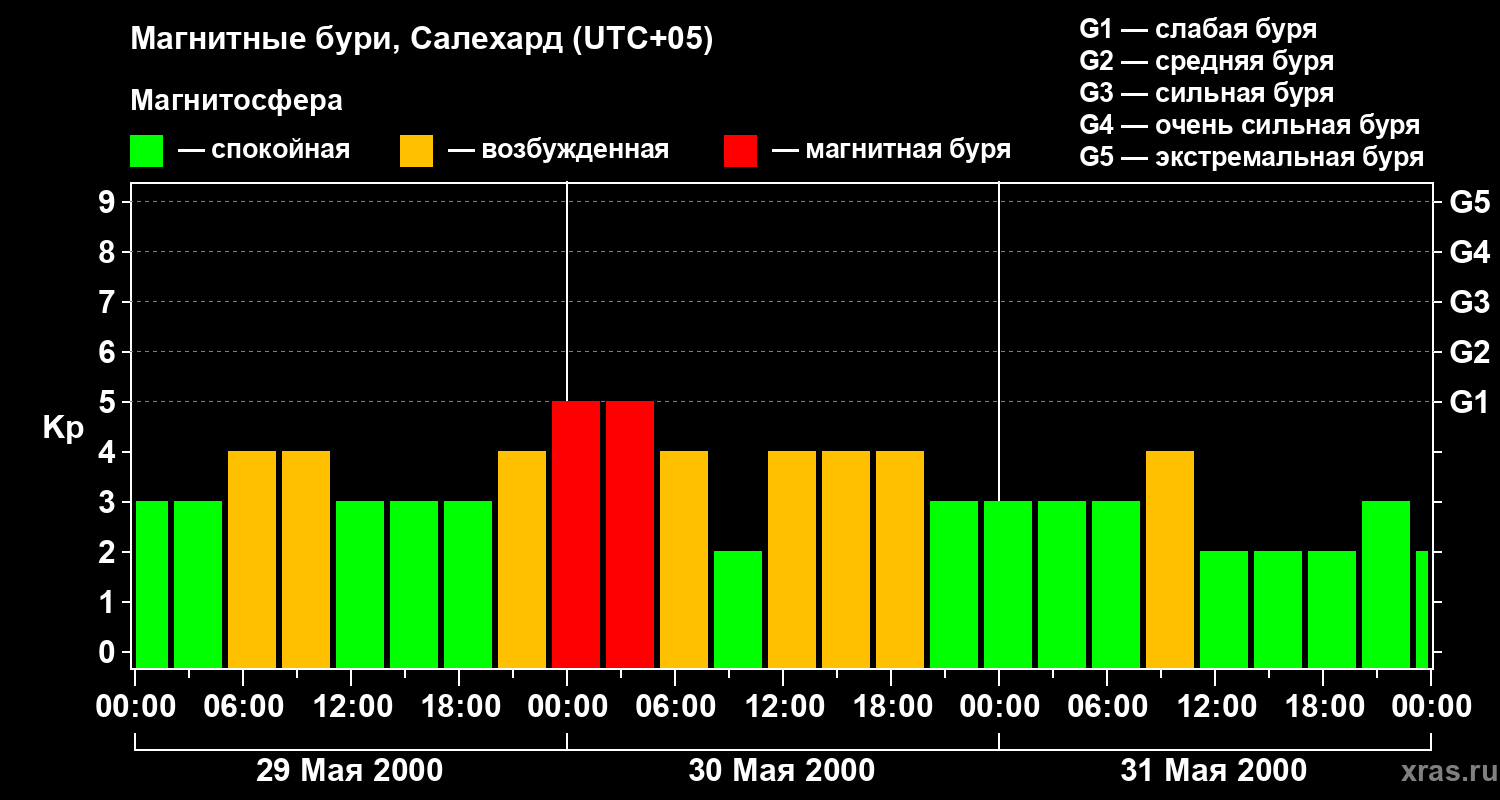The width and height of the screenshot is (1500, 800).
Task: Click the Kp axis value 5
Action: tap(109, 402)
